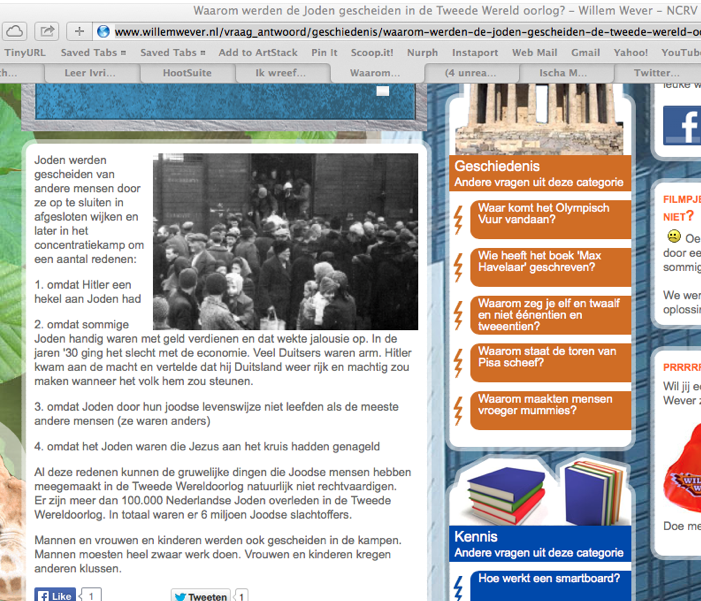The image size is (701, 601).
Task: Click lightning icon beside Max Havelaar question
Action: (458, 267)
